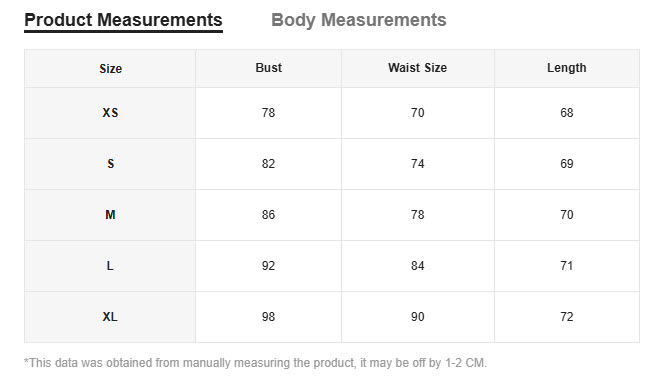Select the XL size row label

click(x=110, y=317)
